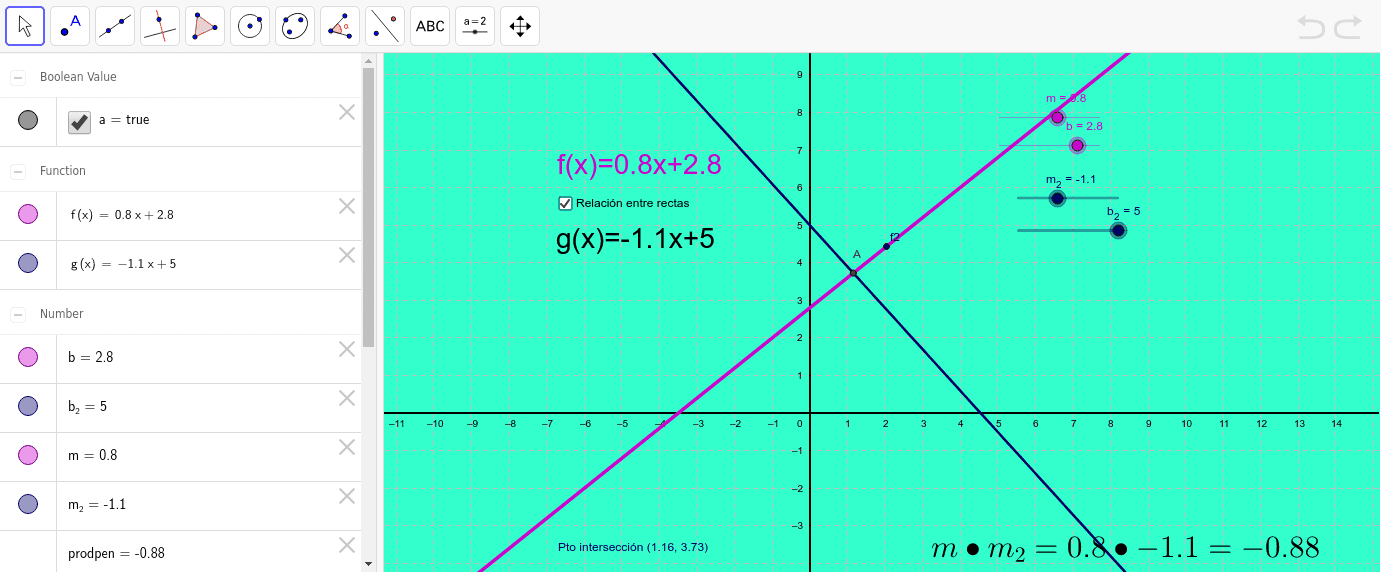Click the Function heading
Viewport: 1382px width, 574px height.
click(x=63, y=171)
